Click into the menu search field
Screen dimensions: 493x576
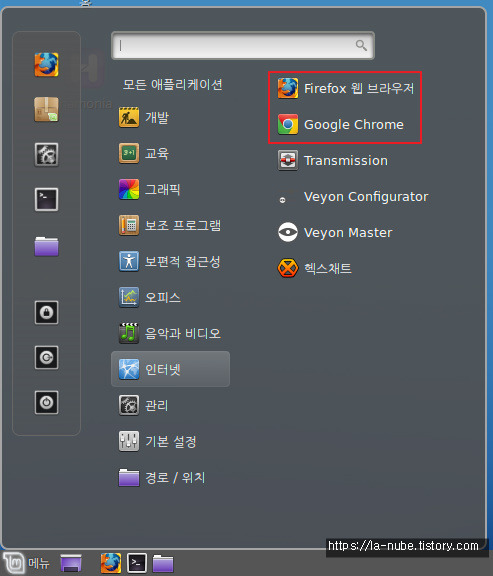point(243,46)
